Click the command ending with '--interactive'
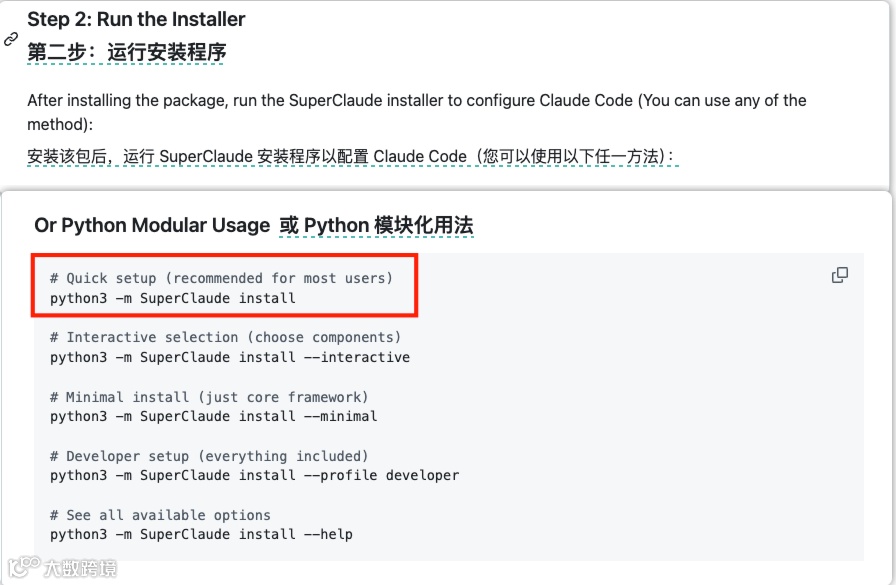This screenshot has height=585, width=896. (230, 357)
